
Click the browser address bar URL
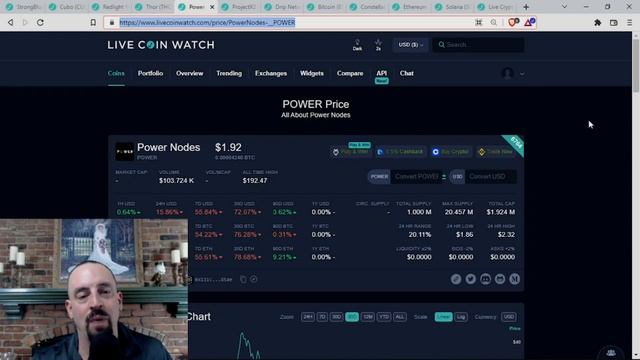pyautogui.click(x=207, y=22)
